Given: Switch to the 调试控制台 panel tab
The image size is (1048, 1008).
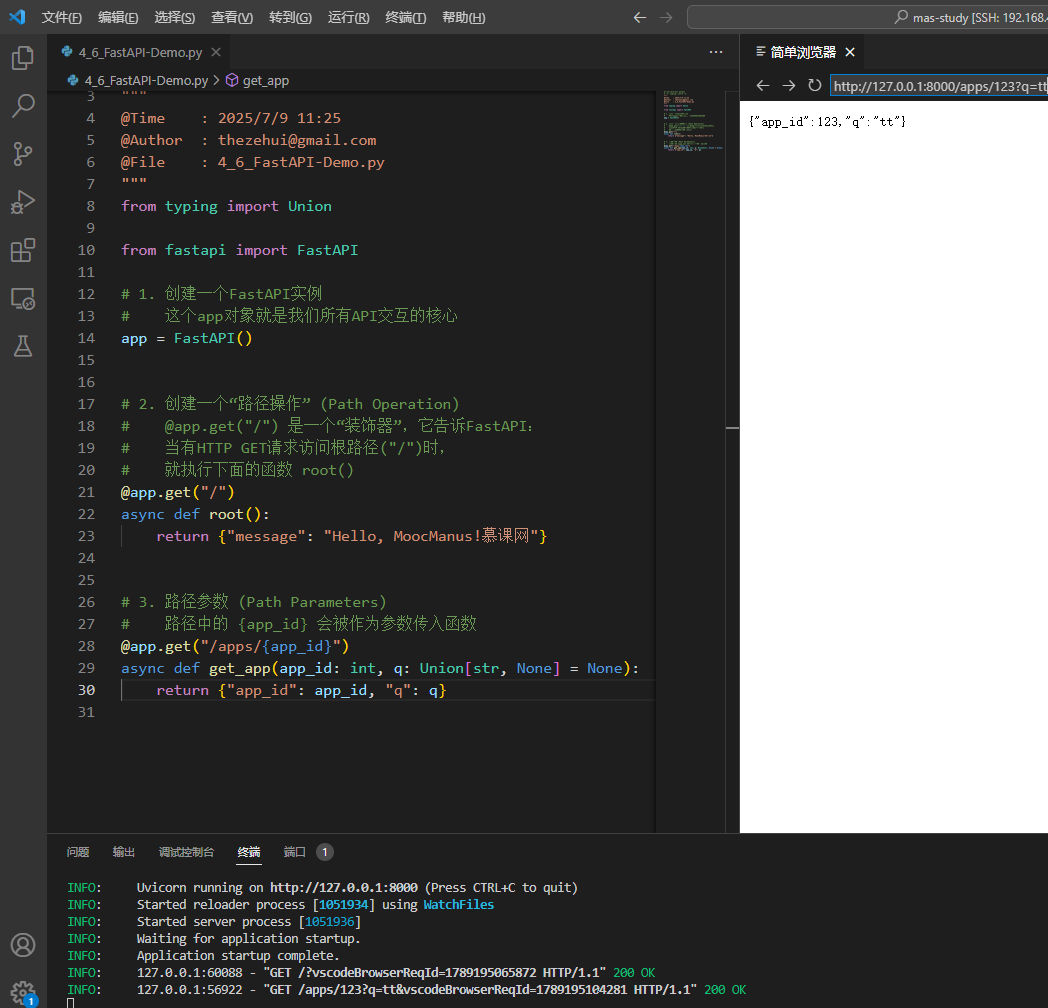Looking at the screenshot, I should [x=186, y=852].
